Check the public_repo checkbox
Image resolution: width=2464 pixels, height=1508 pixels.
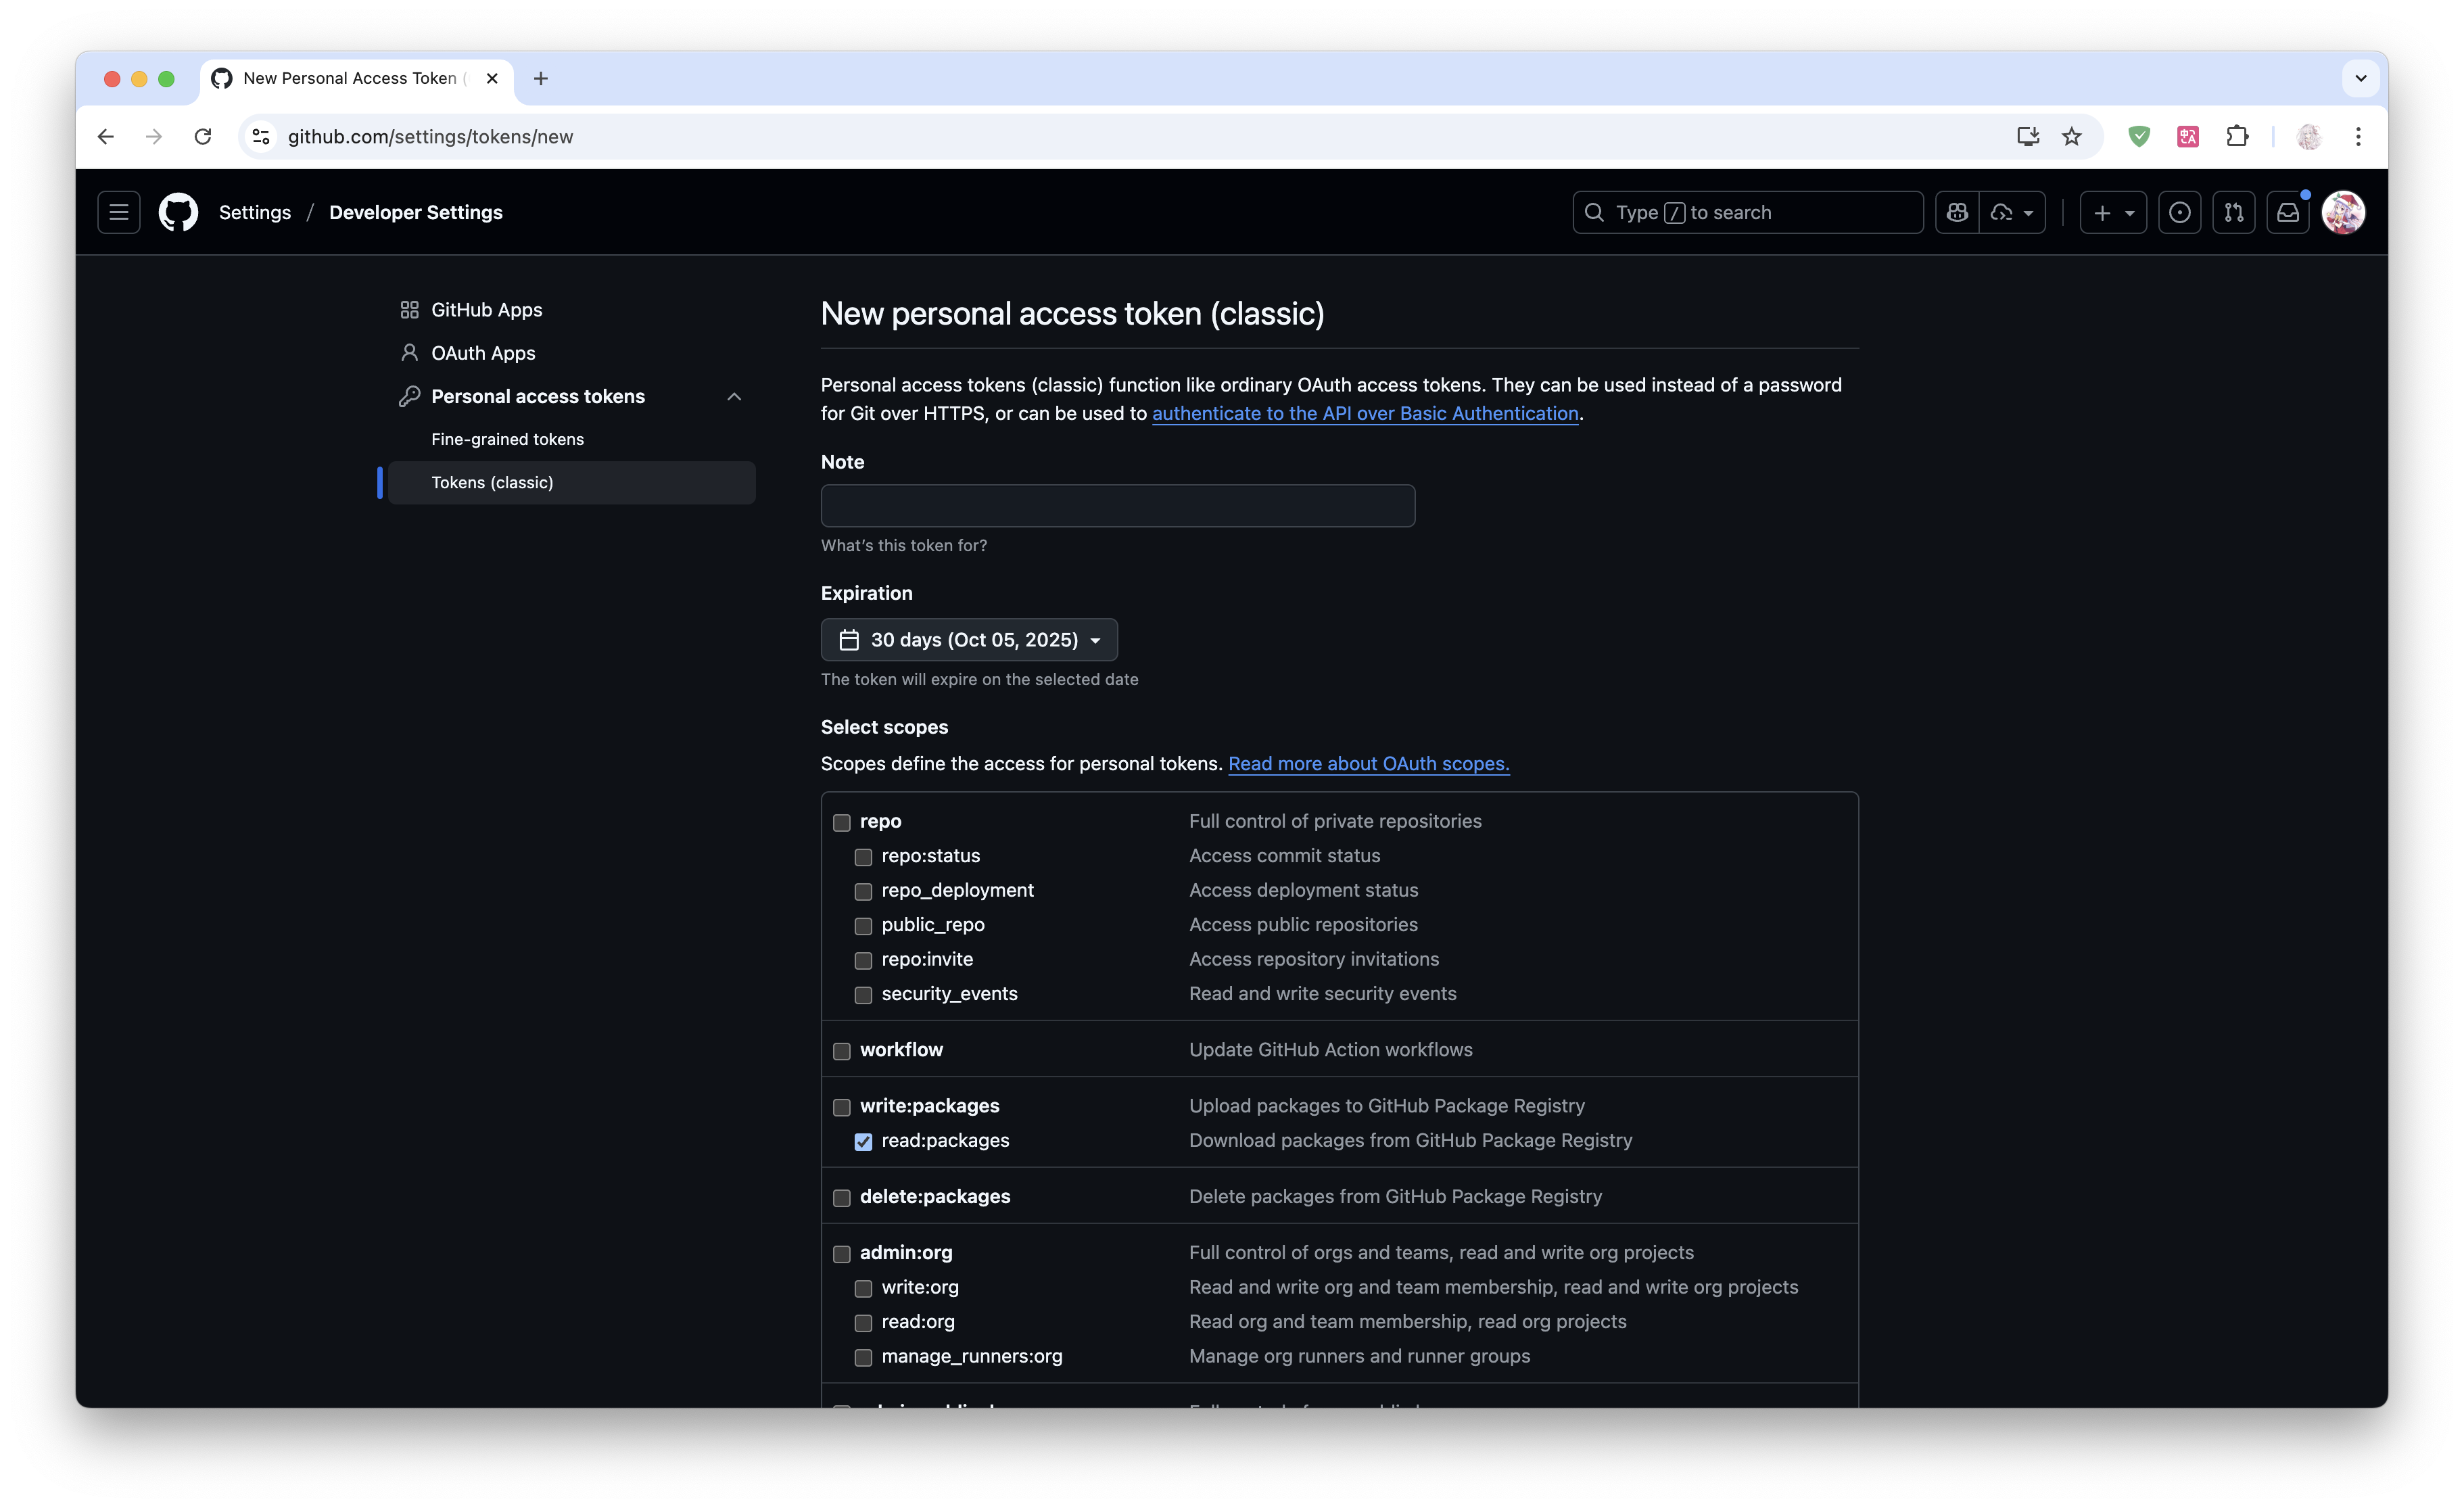[863, 926]
